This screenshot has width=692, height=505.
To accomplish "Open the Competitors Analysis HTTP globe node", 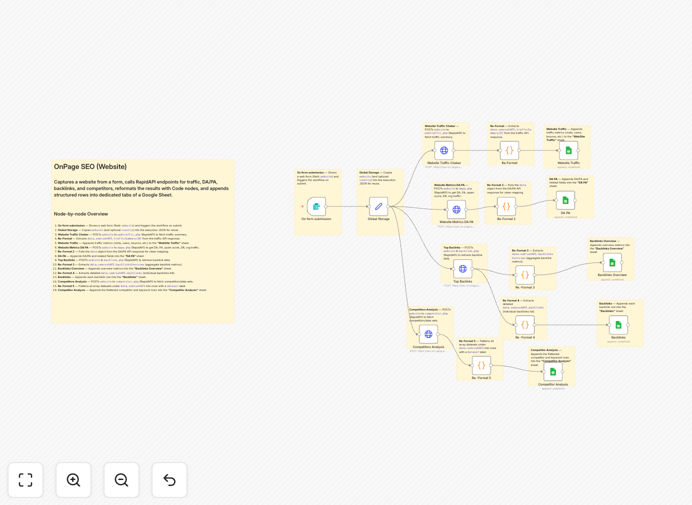I will tap(428, 335).
